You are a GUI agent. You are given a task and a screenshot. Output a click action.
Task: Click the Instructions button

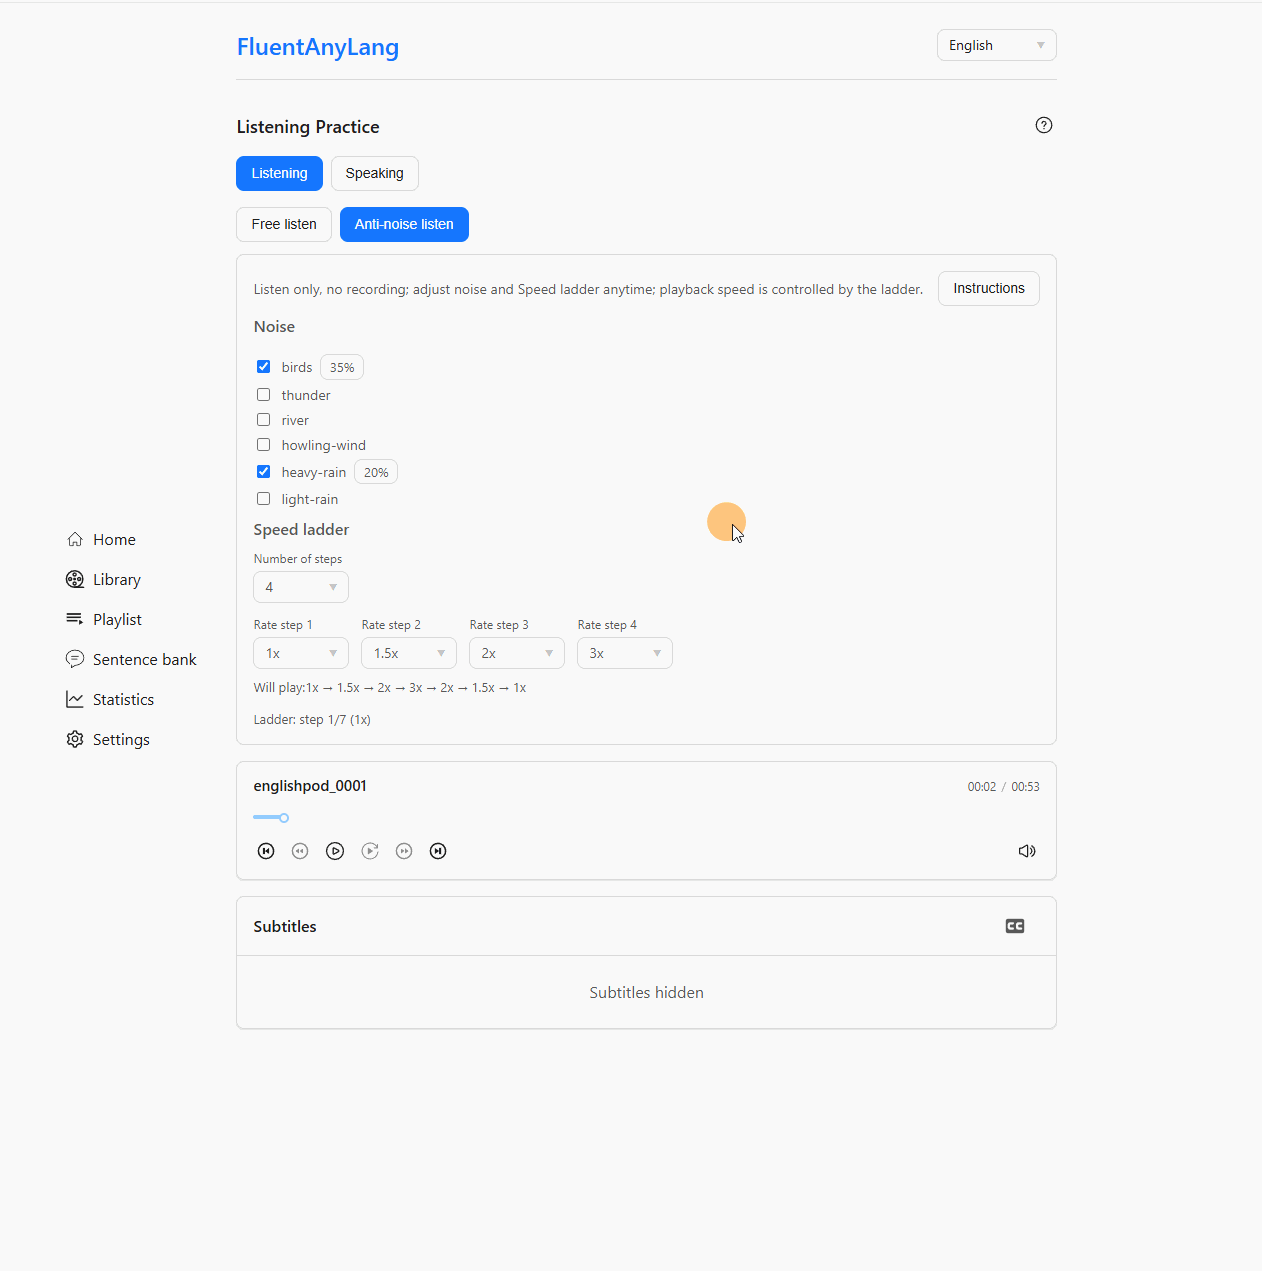coord(989,288)
